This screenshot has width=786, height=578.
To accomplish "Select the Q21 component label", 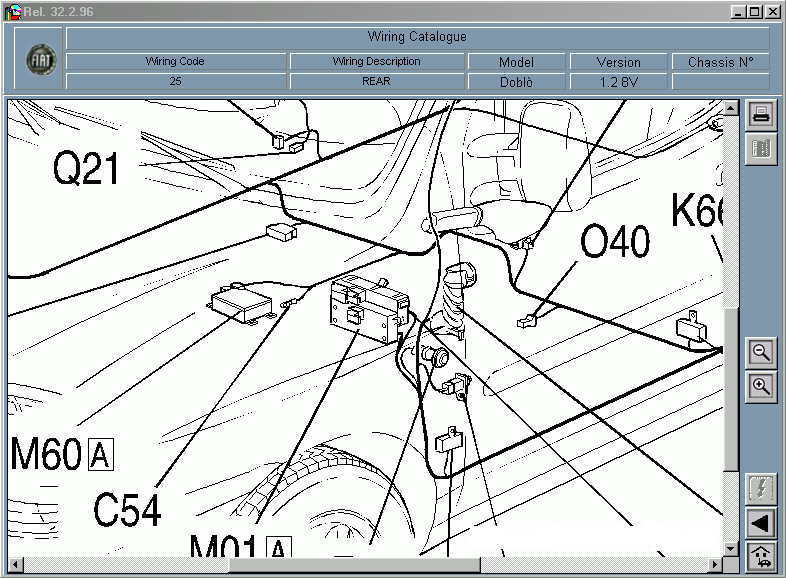I will click(86, 168).
